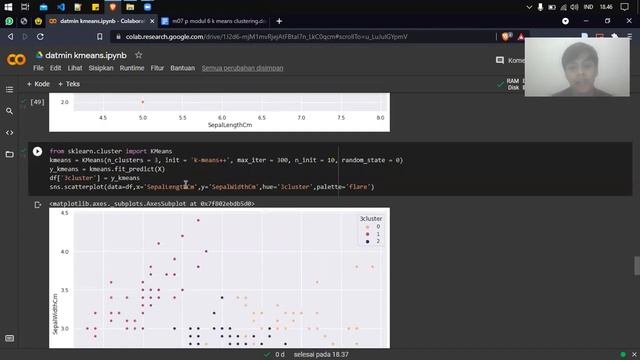Open the Runtime menu
Viewport: 640px width, 360px height.
132,68
